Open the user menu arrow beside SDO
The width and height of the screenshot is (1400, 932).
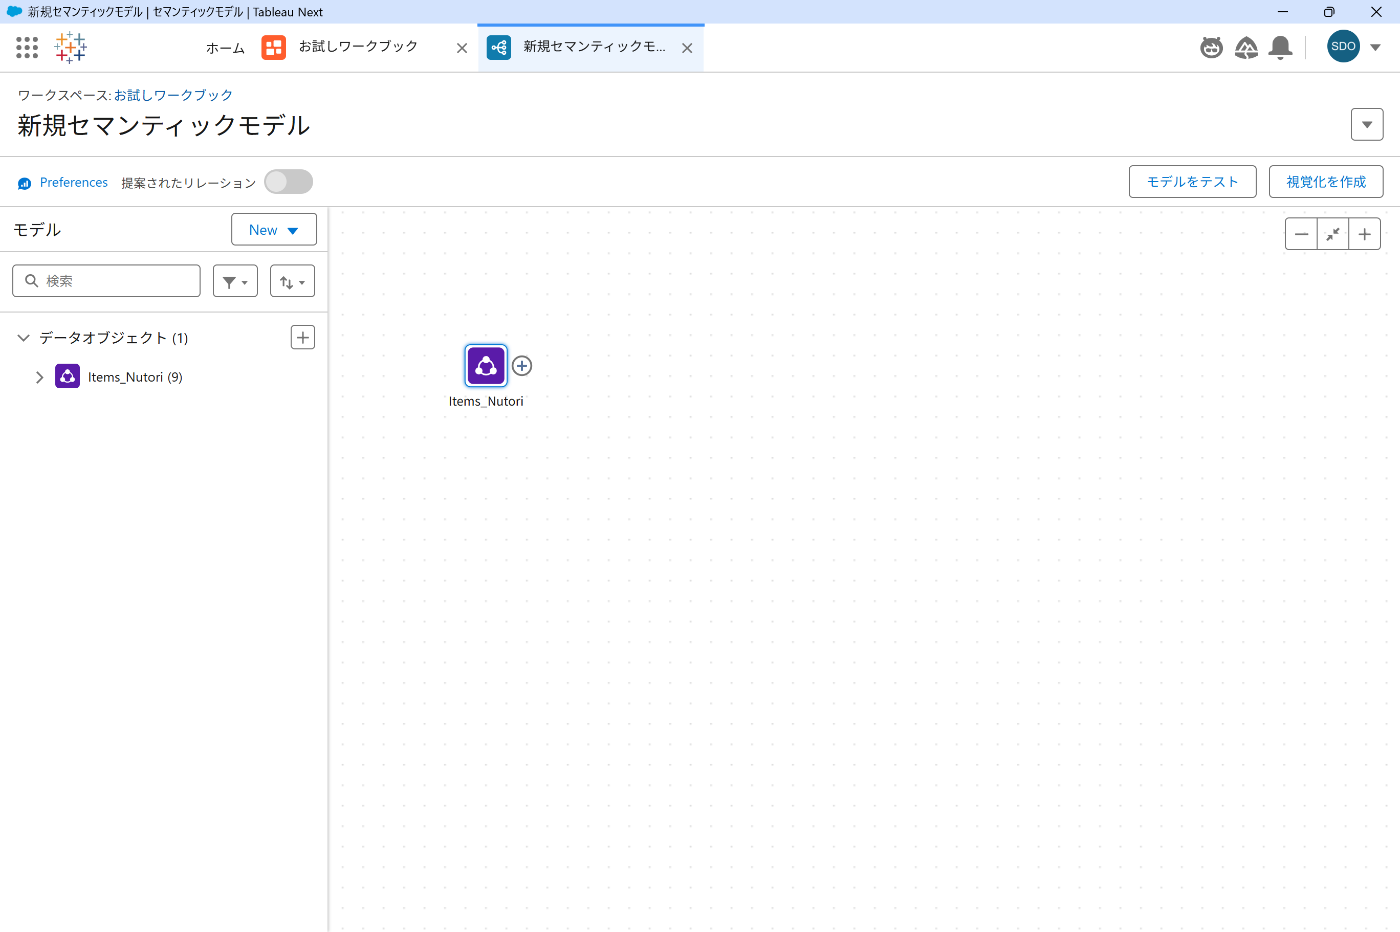pyautogui.click(x=1375, y=47)
